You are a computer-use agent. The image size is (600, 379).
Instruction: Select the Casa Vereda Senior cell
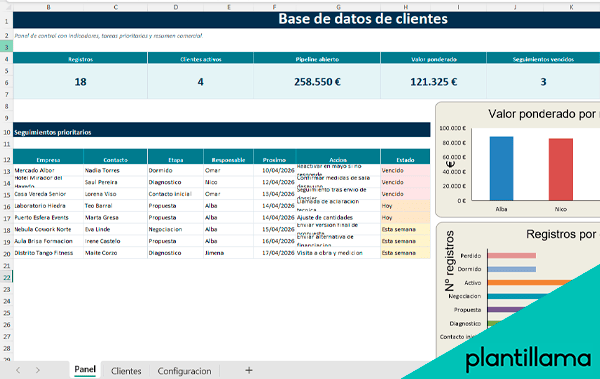48,194
